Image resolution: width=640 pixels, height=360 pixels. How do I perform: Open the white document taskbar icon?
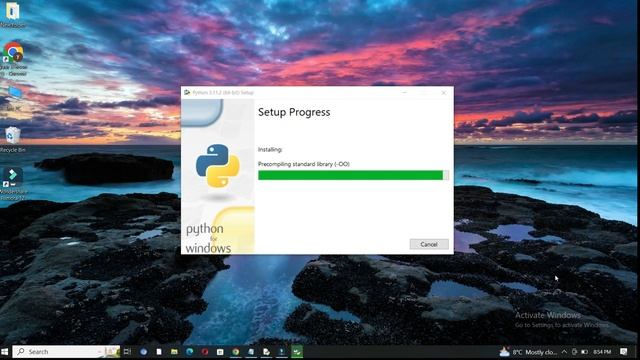coord(159,351)
